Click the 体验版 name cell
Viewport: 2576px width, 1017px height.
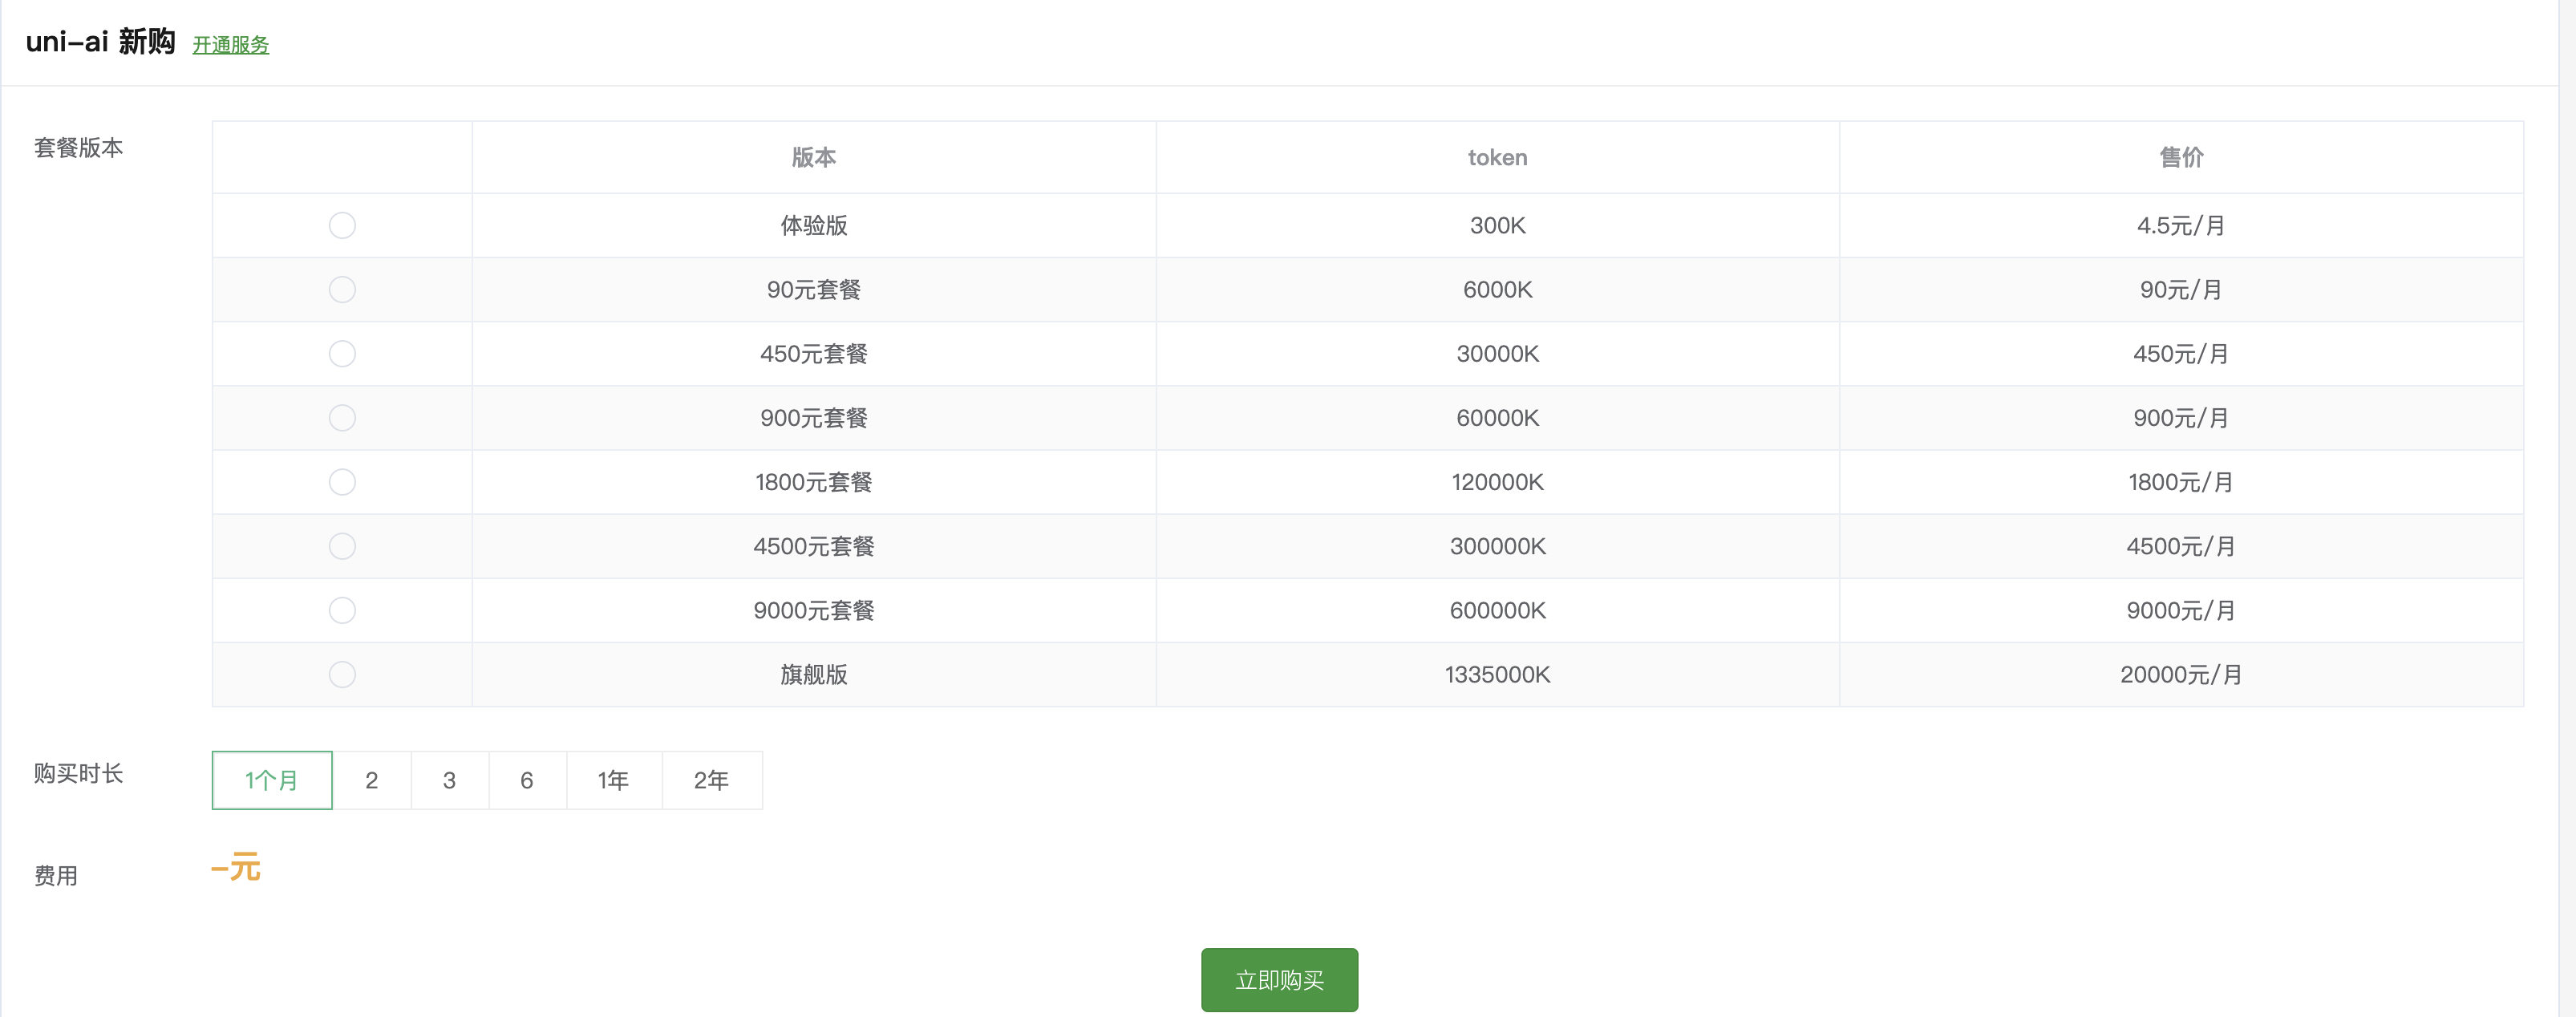point(814,225)
